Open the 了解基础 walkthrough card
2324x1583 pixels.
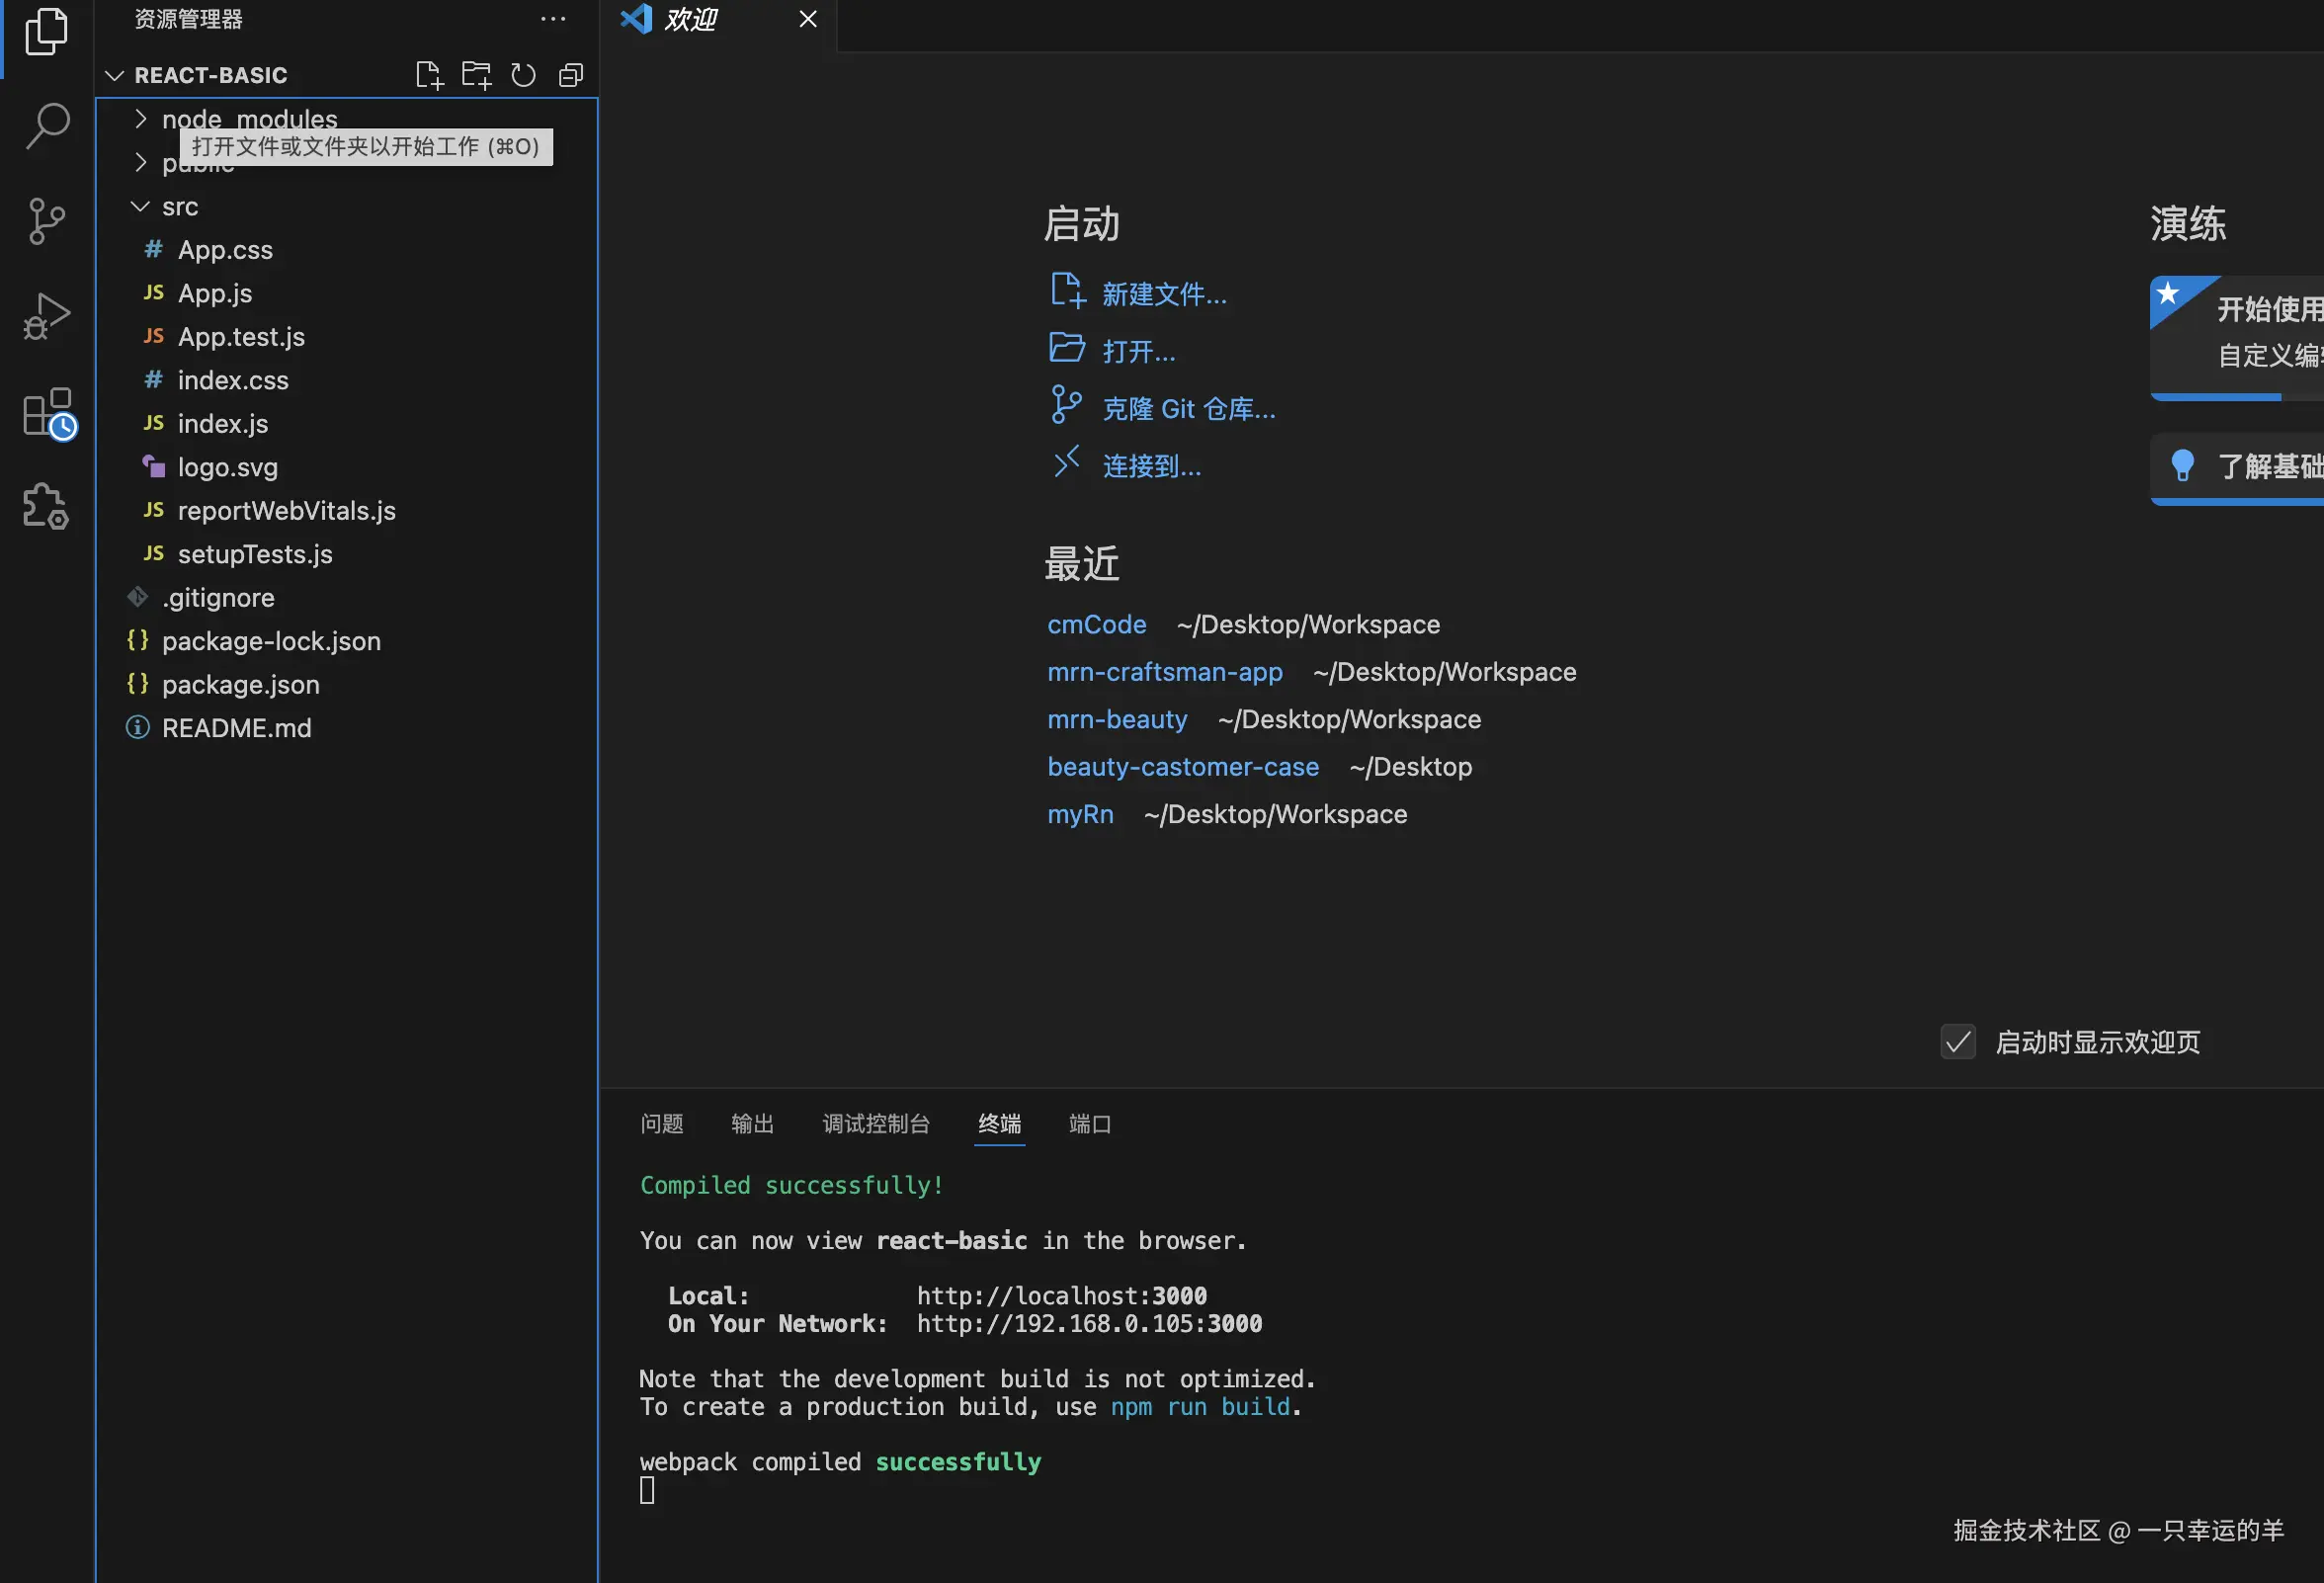point(2237,469)
